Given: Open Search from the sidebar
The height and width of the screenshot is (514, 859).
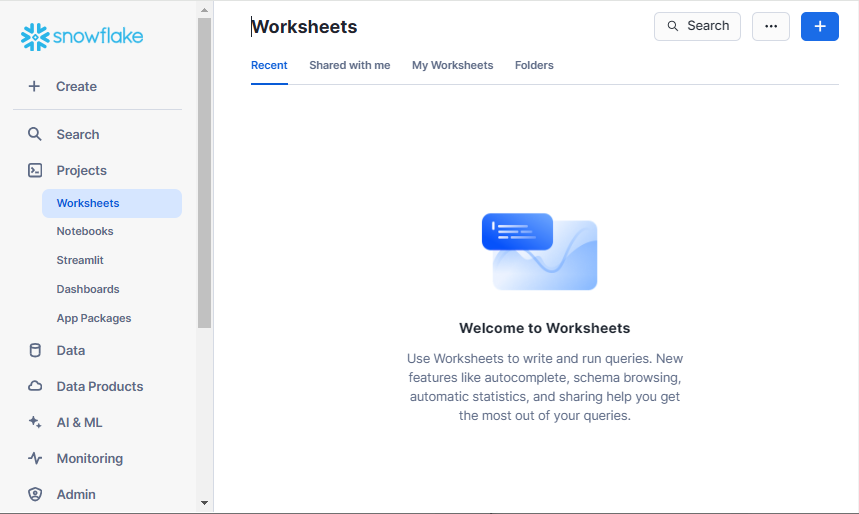Looking at the screenshot, I should click(78, 135).
